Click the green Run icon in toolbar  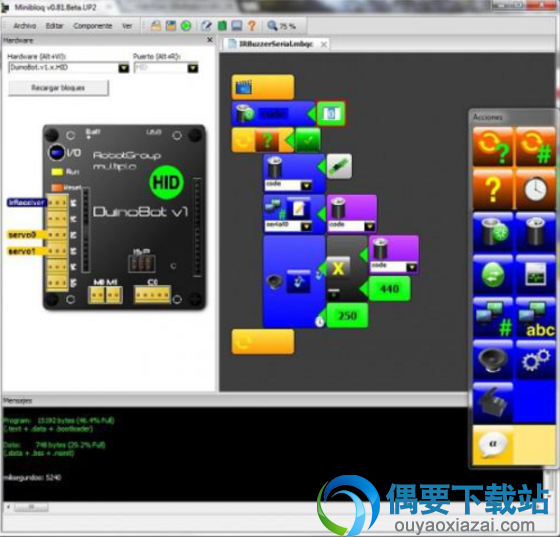click(x=186, y=26)
